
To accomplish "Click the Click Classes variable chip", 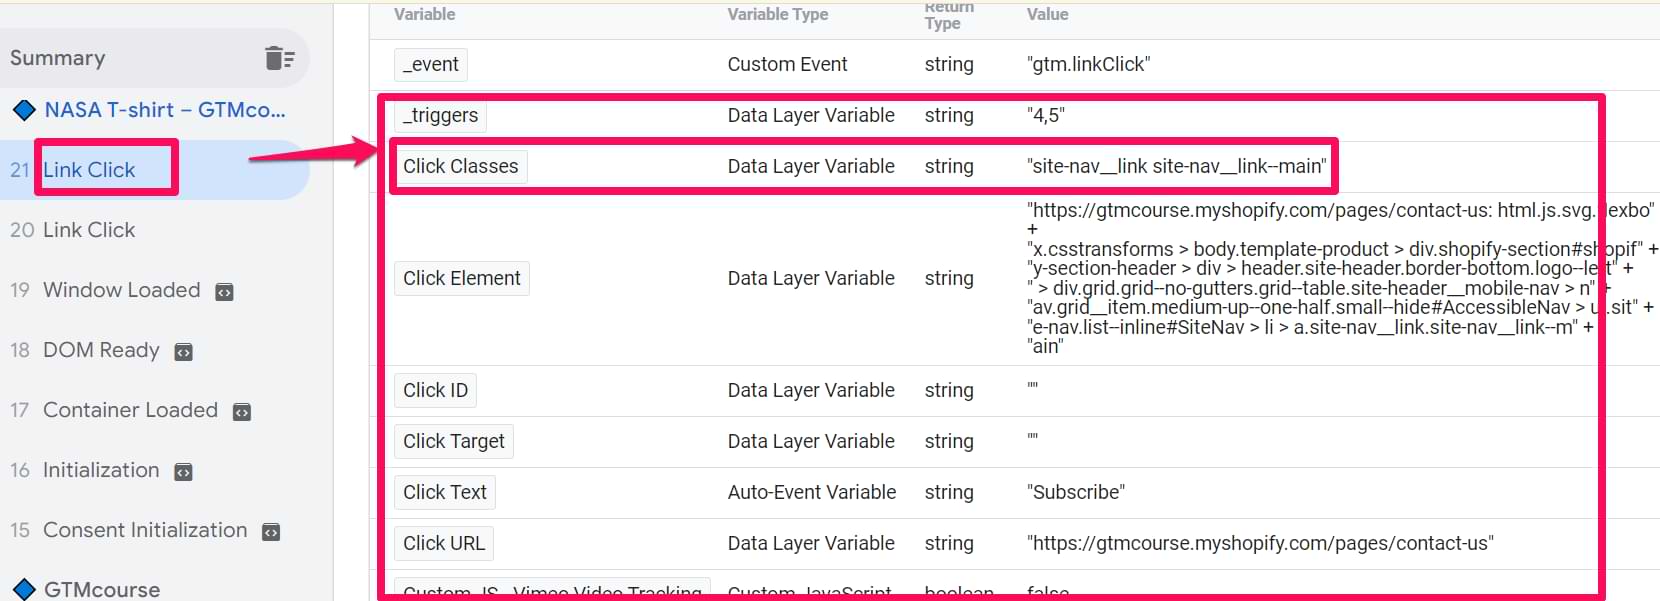I will pyautogui.click(x=460, y=166).
